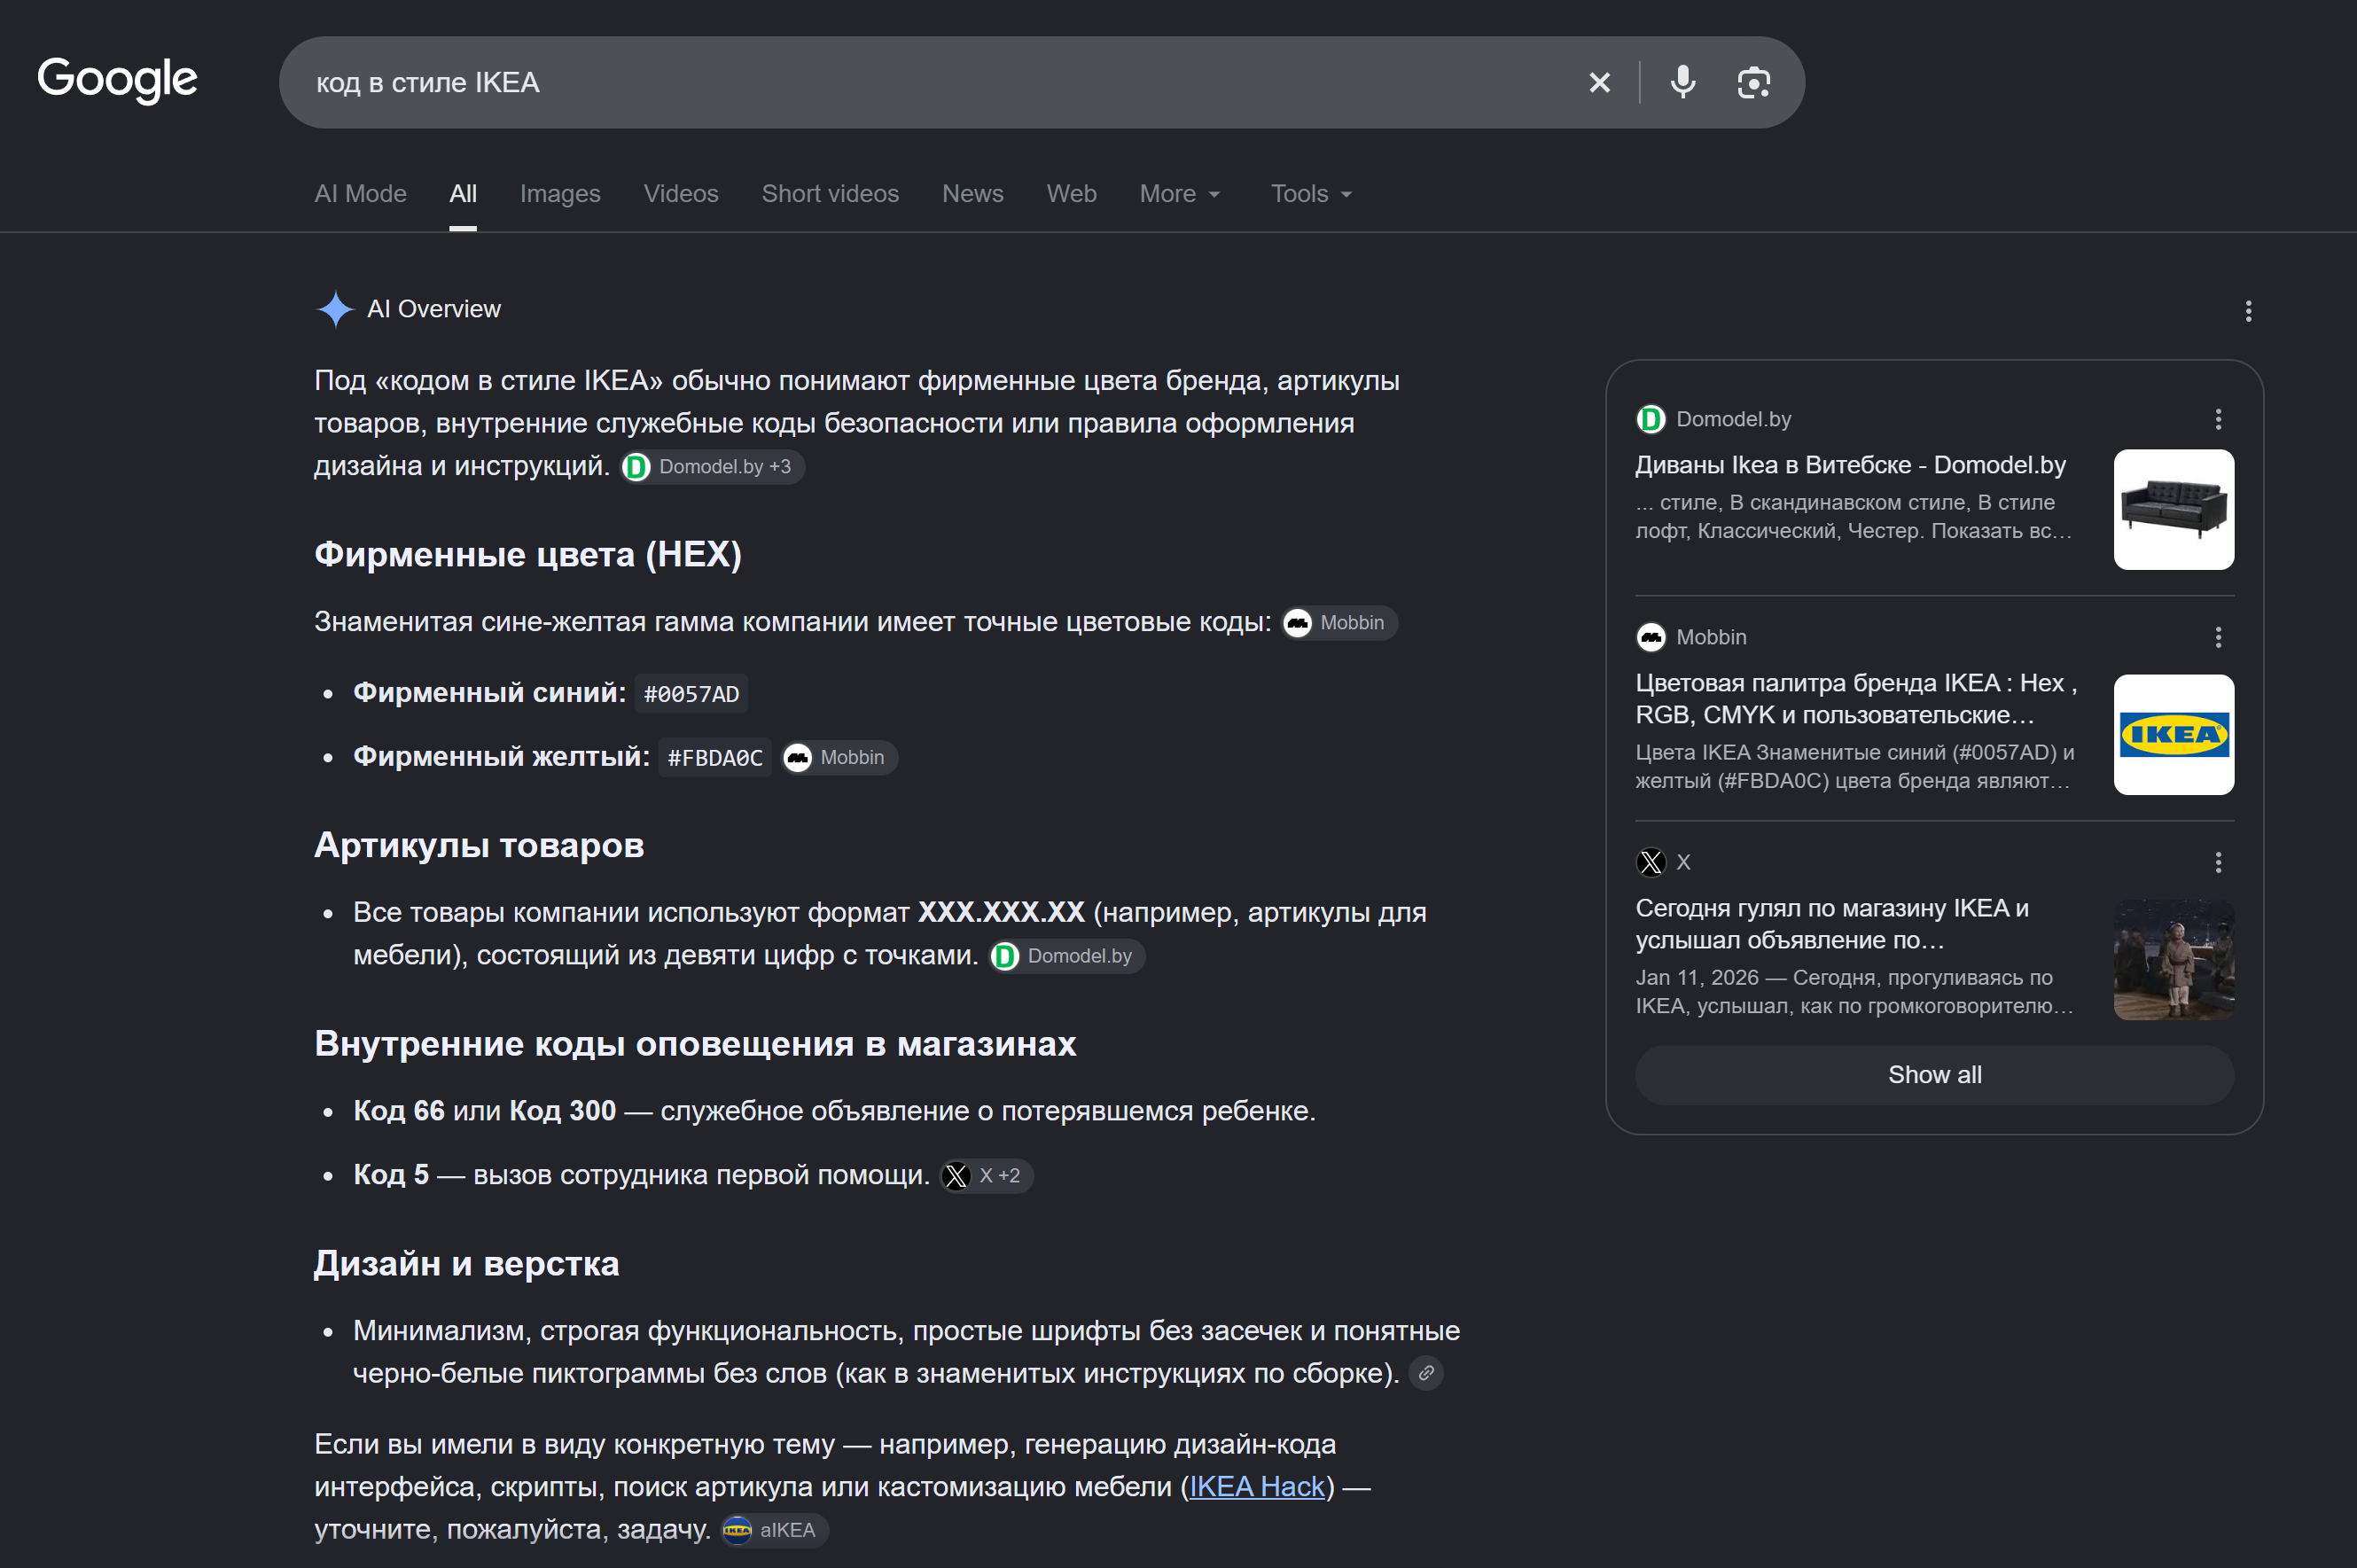Click 'Внутренние коды оповещения в магазинах' heading
The image size is (2357, 1568).
click(695, 1044)
